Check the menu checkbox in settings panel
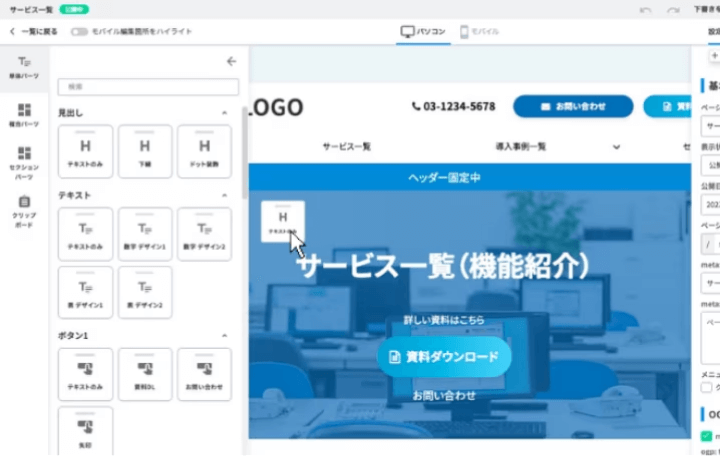 click(x=707, y=387)
